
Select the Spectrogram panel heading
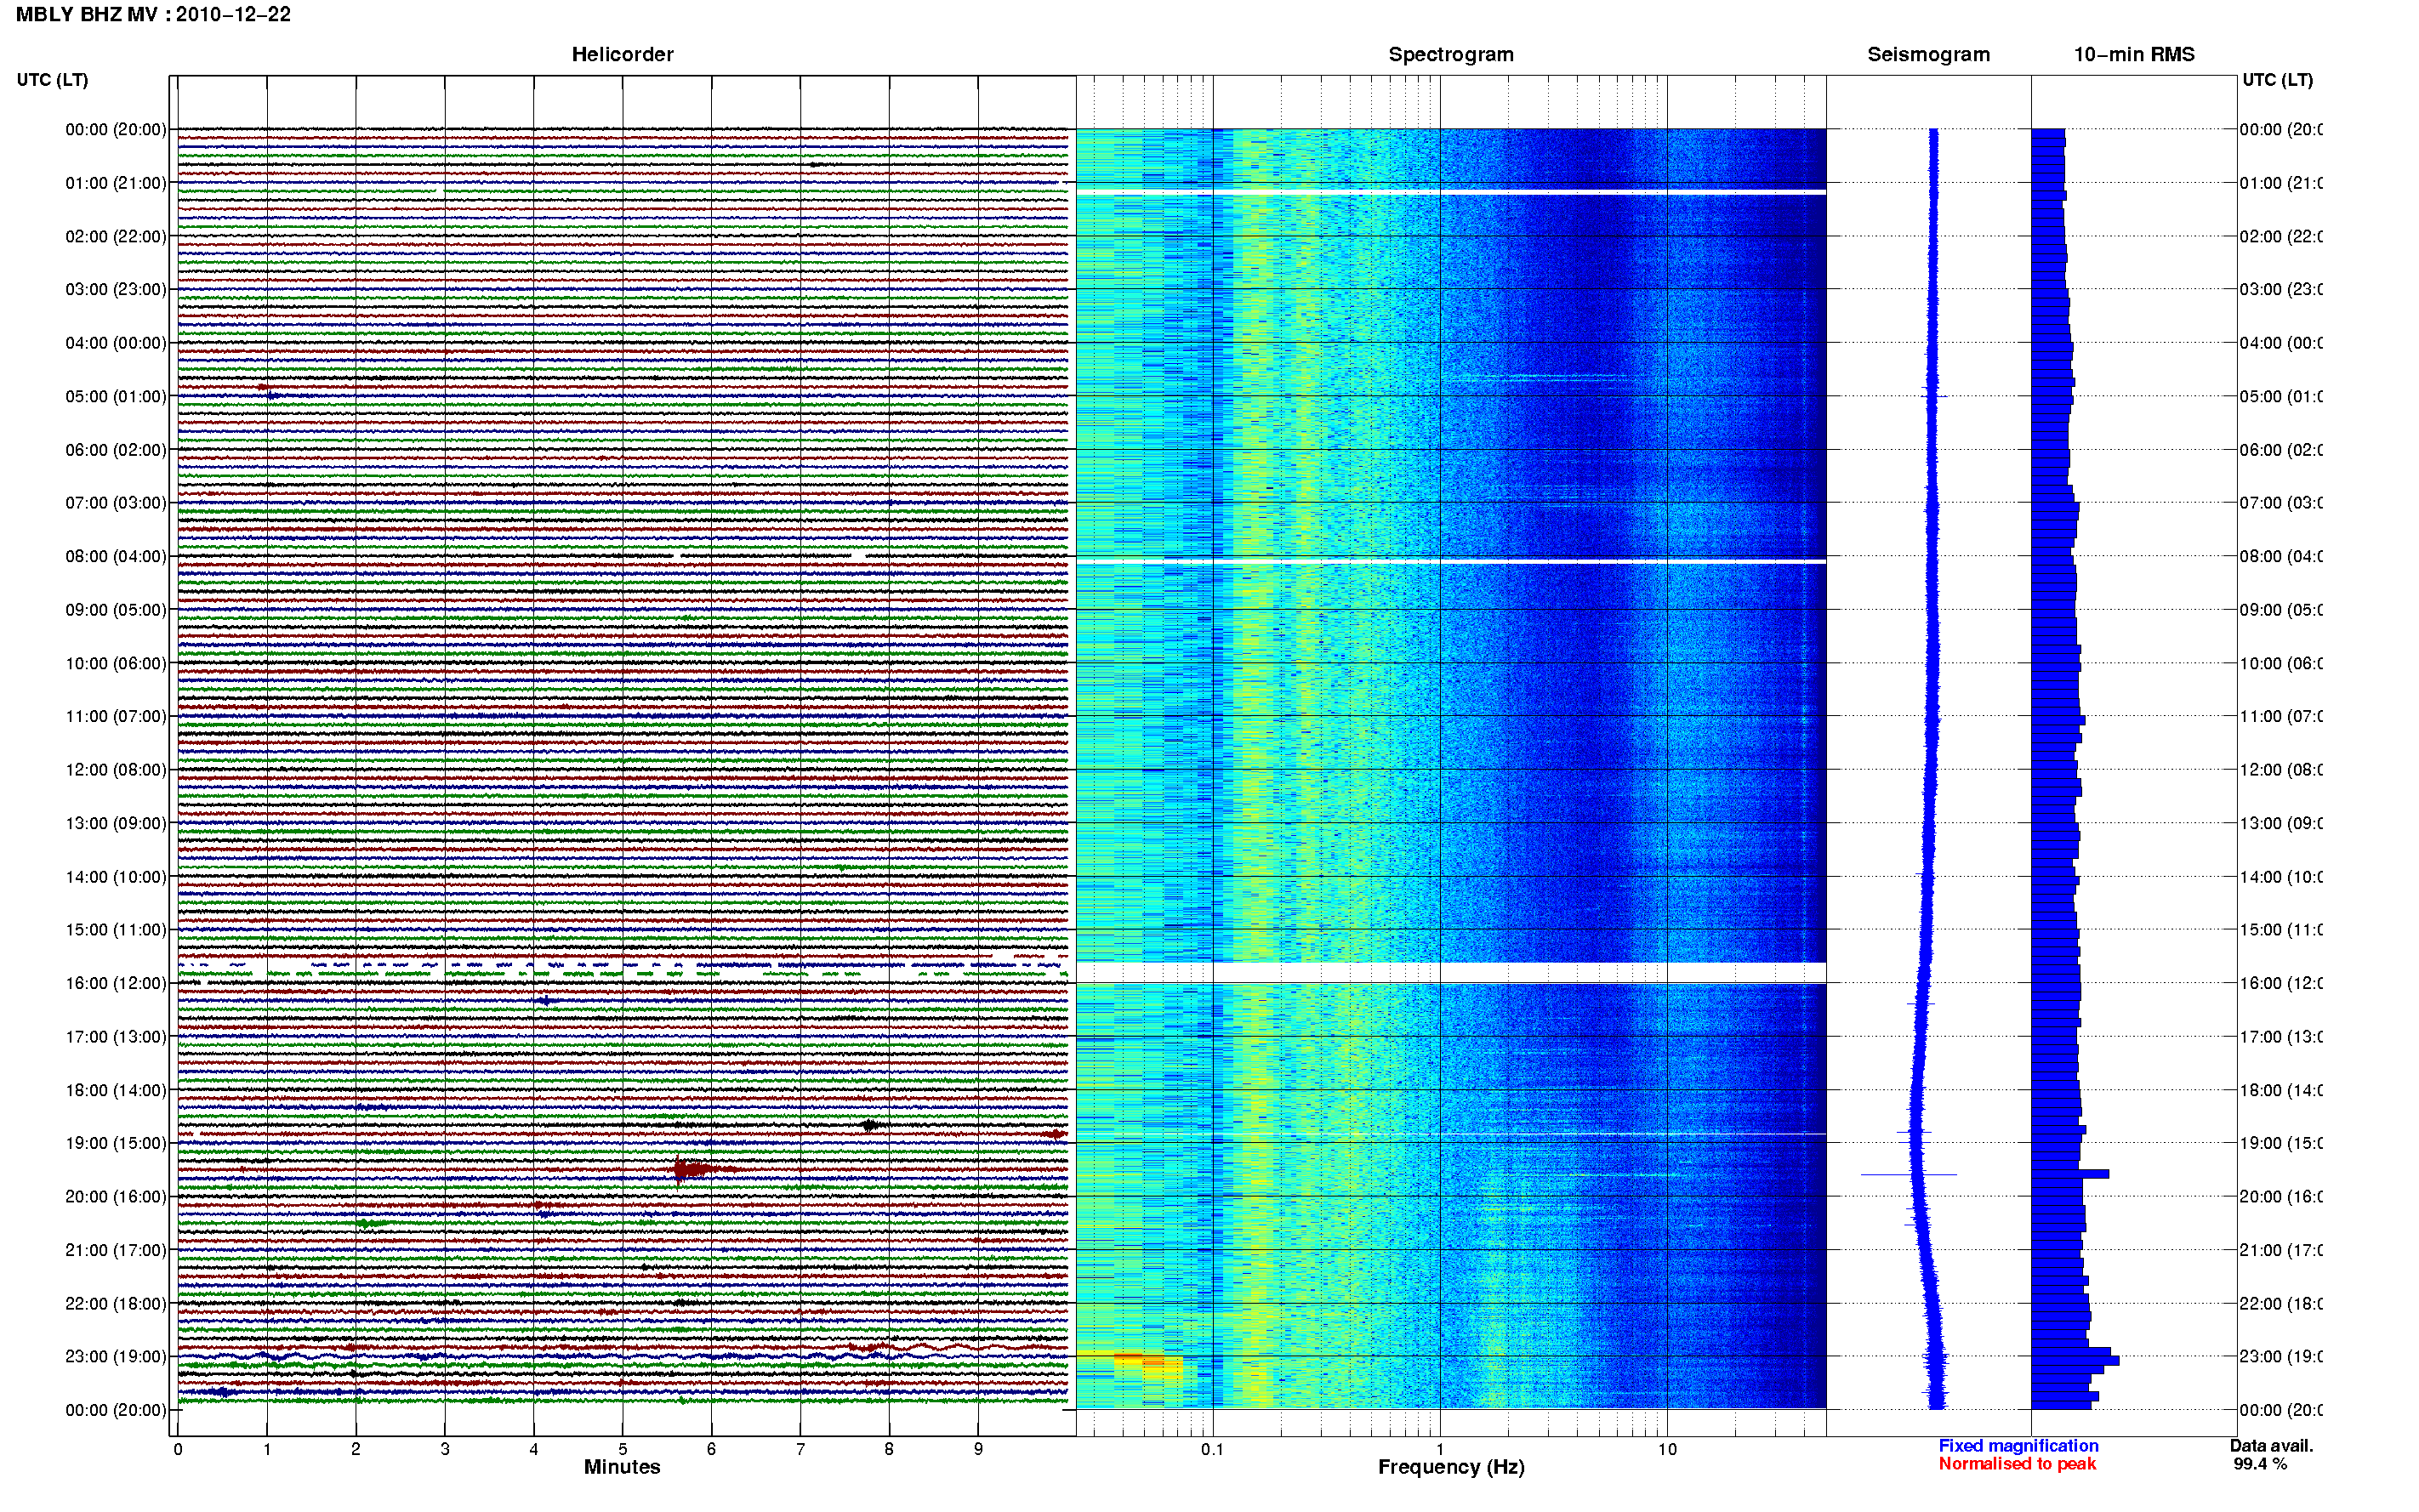pos(1450,55)
